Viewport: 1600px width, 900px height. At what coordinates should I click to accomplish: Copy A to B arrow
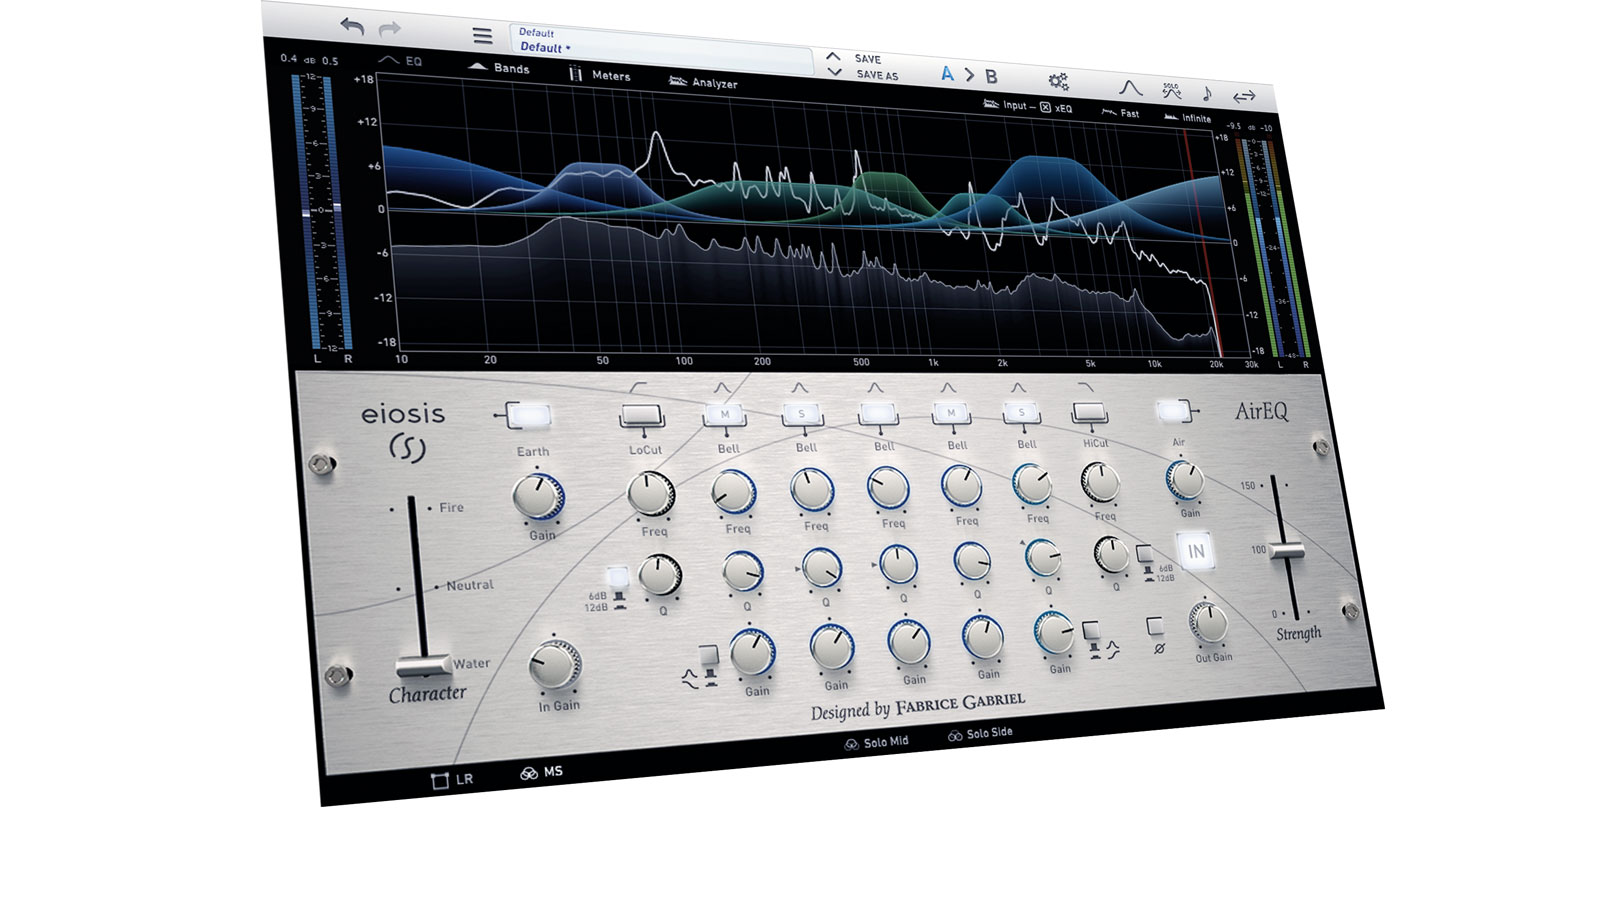click(x=969, y=75)
